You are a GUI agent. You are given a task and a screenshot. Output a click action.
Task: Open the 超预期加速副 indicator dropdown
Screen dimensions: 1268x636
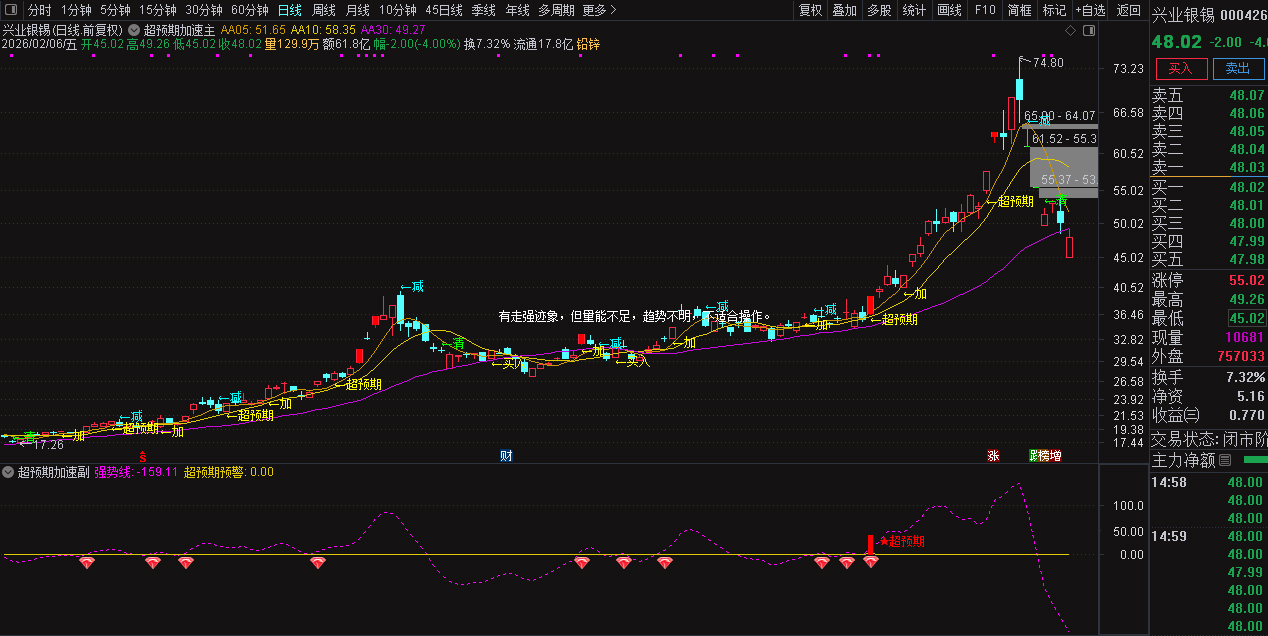(9, 470)
